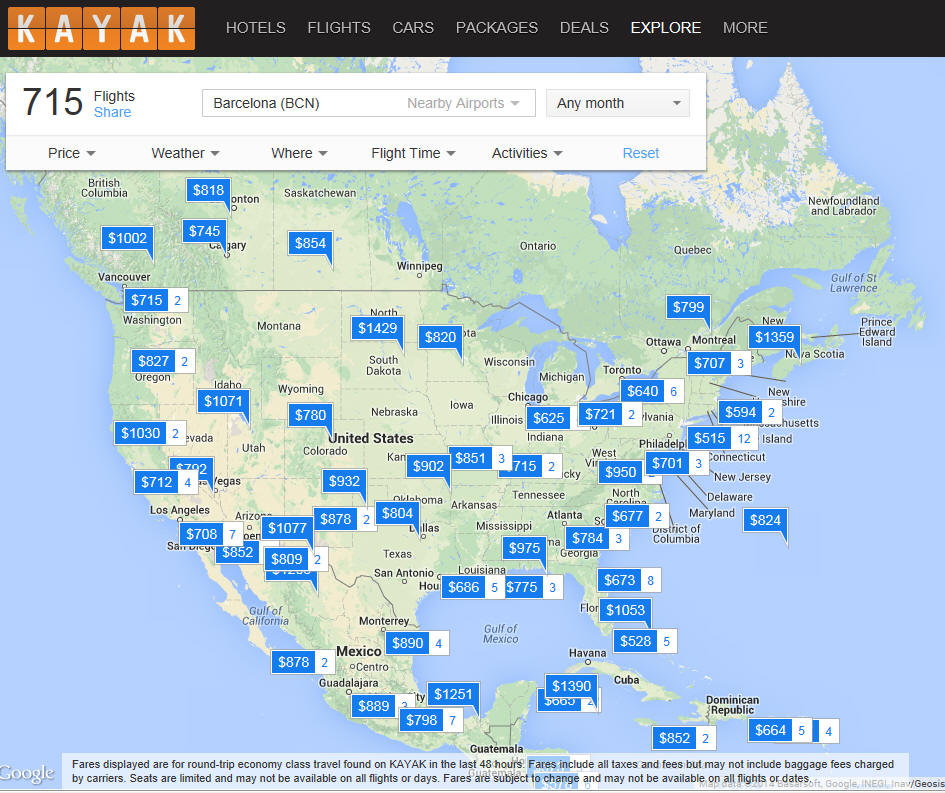Click the $1390 fare near Cuba
The width and height of the screenshot is (945, 793).
click(571, 686)
